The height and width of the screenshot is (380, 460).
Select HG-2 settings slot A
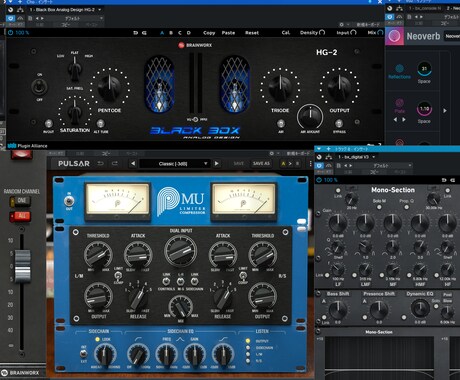162,33
